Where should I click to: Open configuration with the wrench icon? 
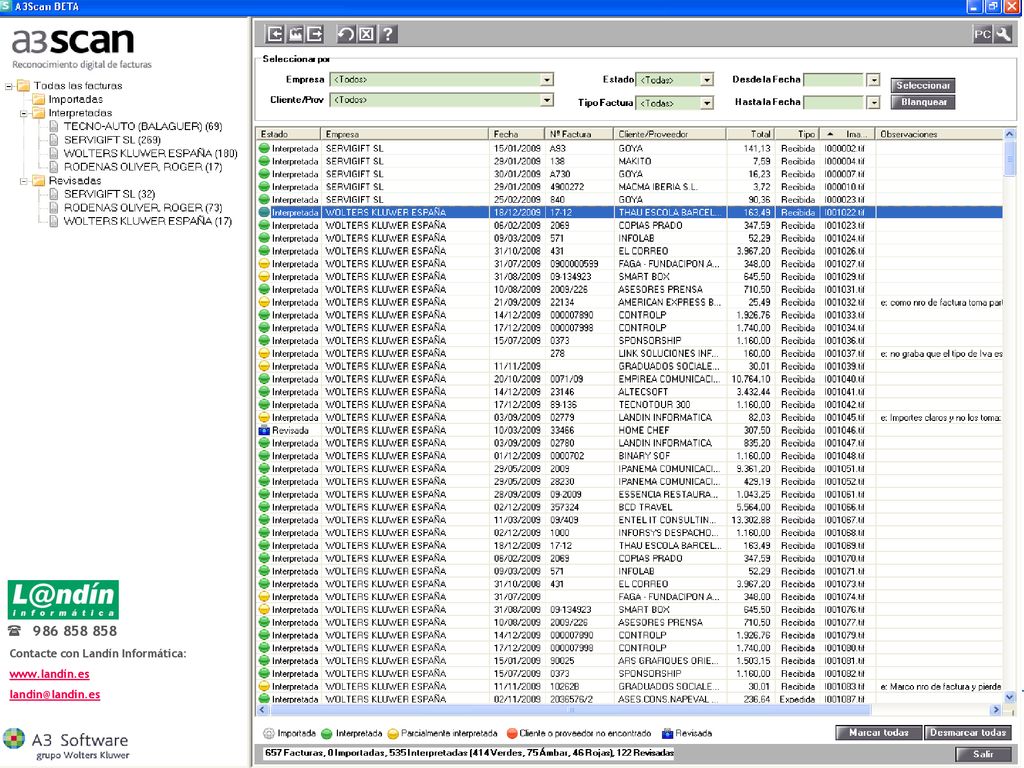(1002, 35)
